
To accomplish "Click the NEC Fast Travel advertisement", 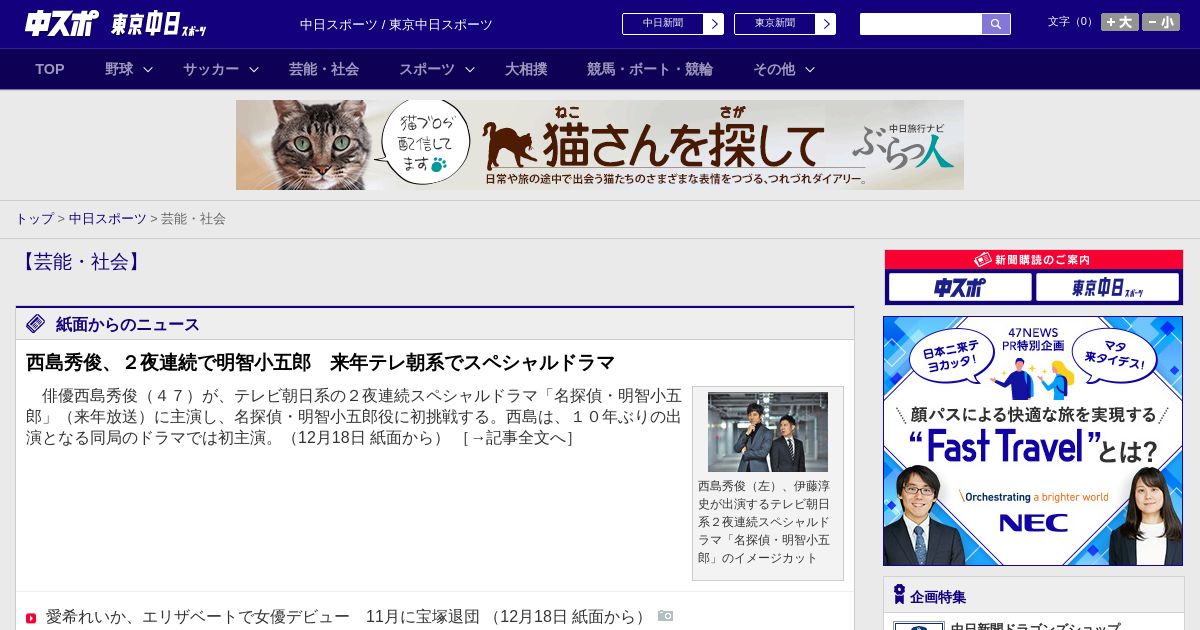I will point(1033,441).
